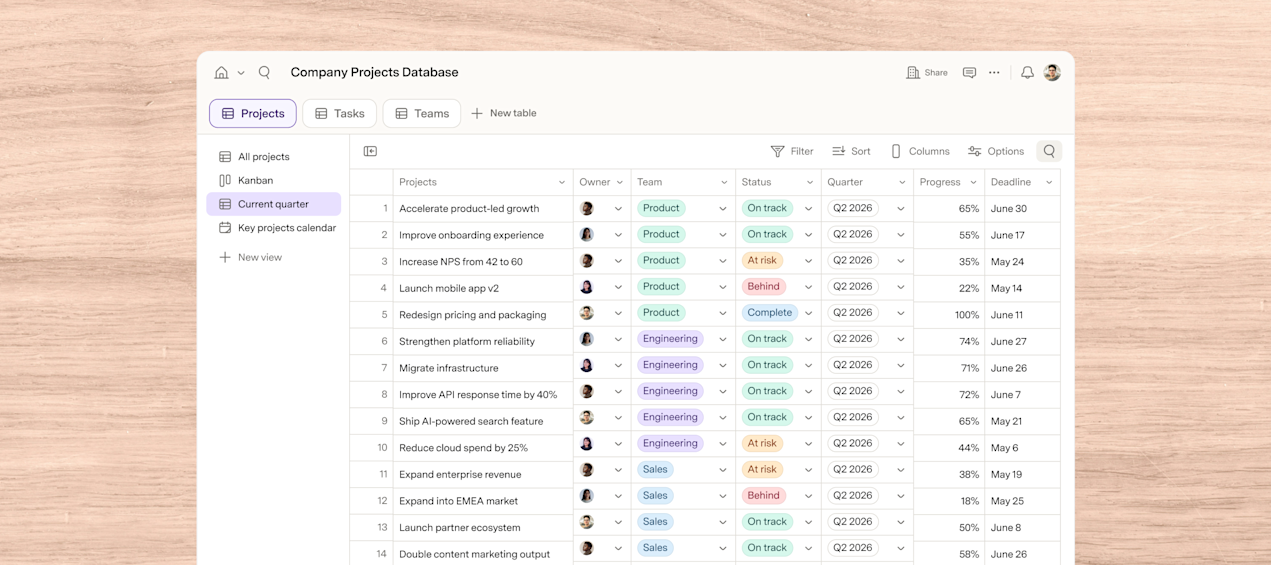Click Complete status on Redesign pricing row
Screen dimensions: 1271x565
coord(769,313)
